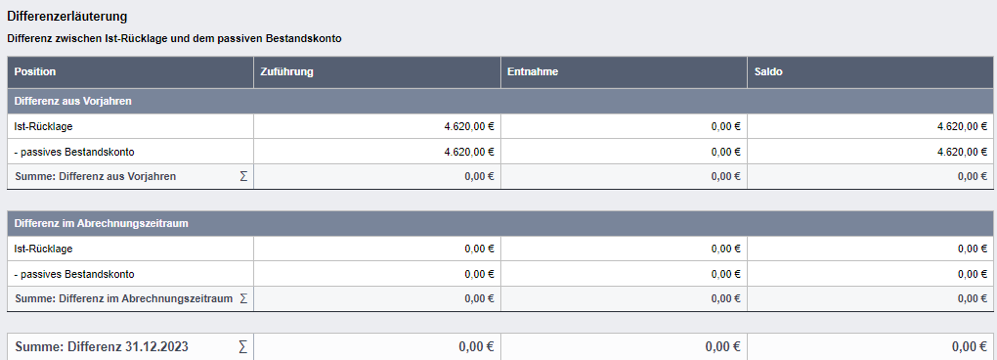Screen dimensions: 997x360
Task: Select Ist-Rücklage row under Differenz aus Vorjahren
Action: click(500, 126)
